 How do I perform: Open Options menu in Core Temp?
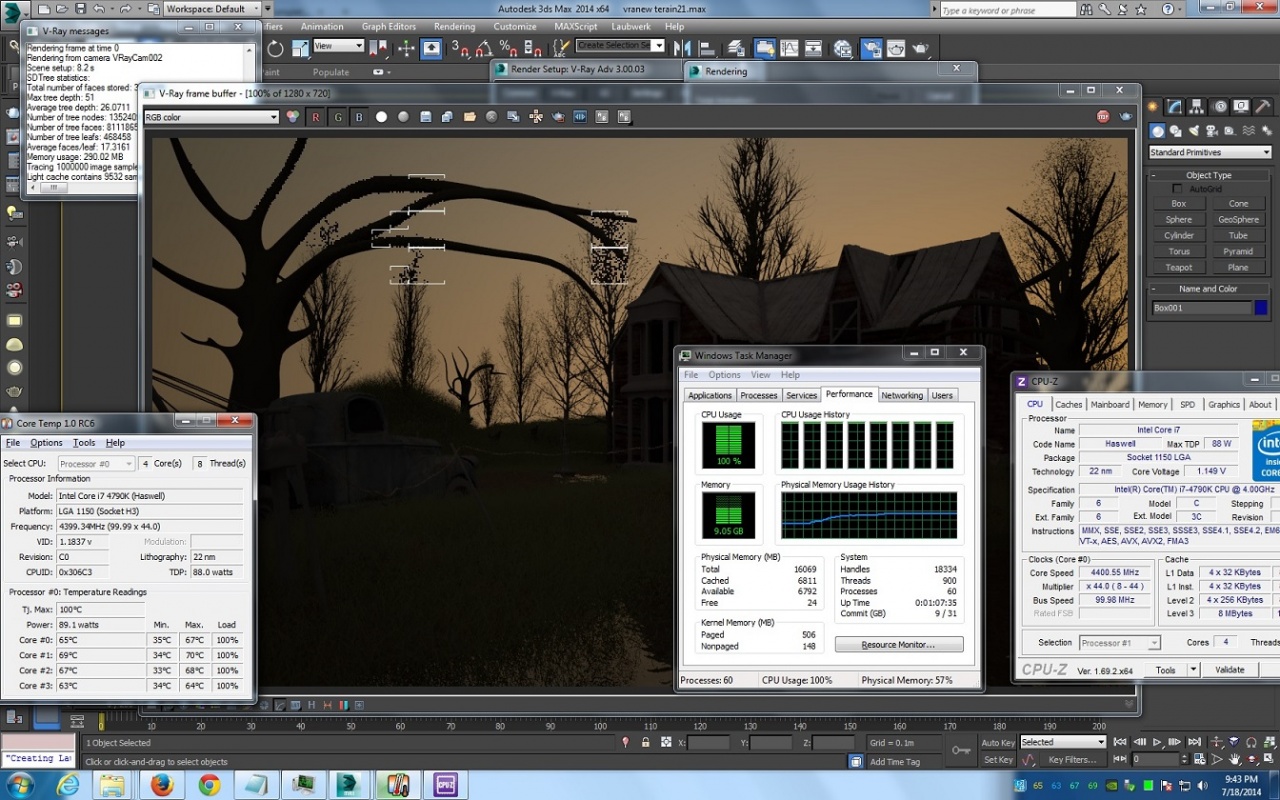(x=46, y=443)
